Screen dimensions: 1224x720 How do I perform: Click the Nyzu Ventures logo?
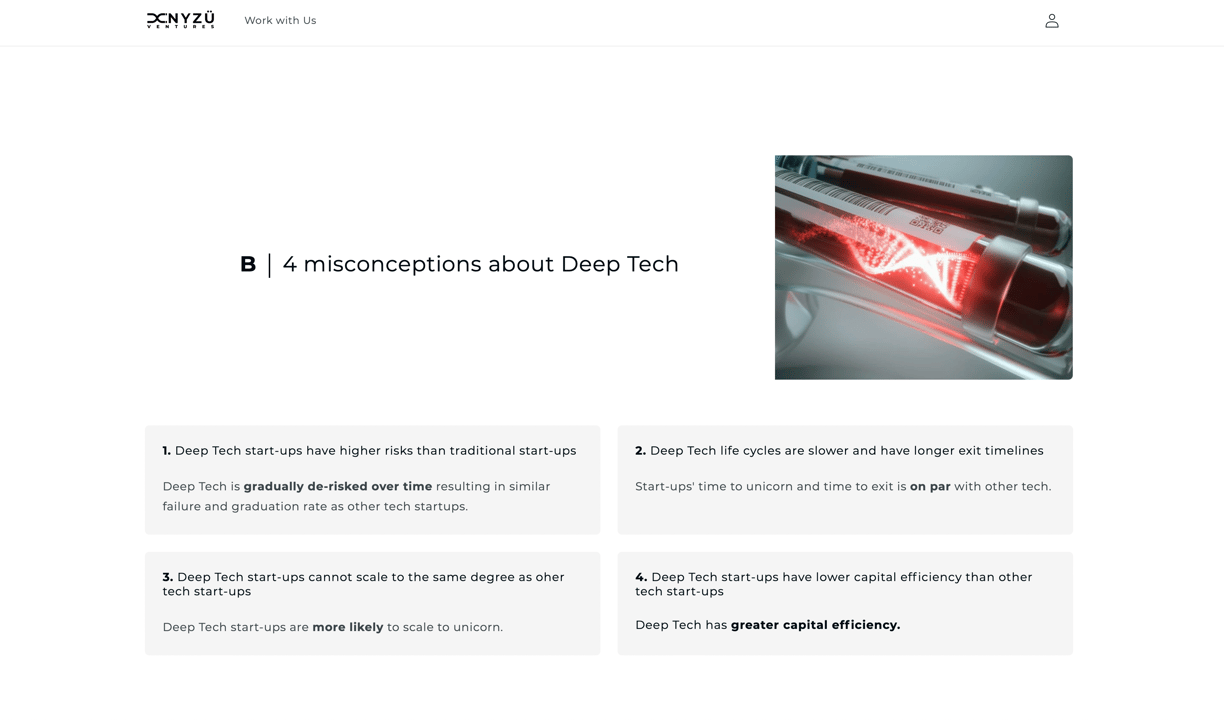pyautogui.click(x=180, y=20)
